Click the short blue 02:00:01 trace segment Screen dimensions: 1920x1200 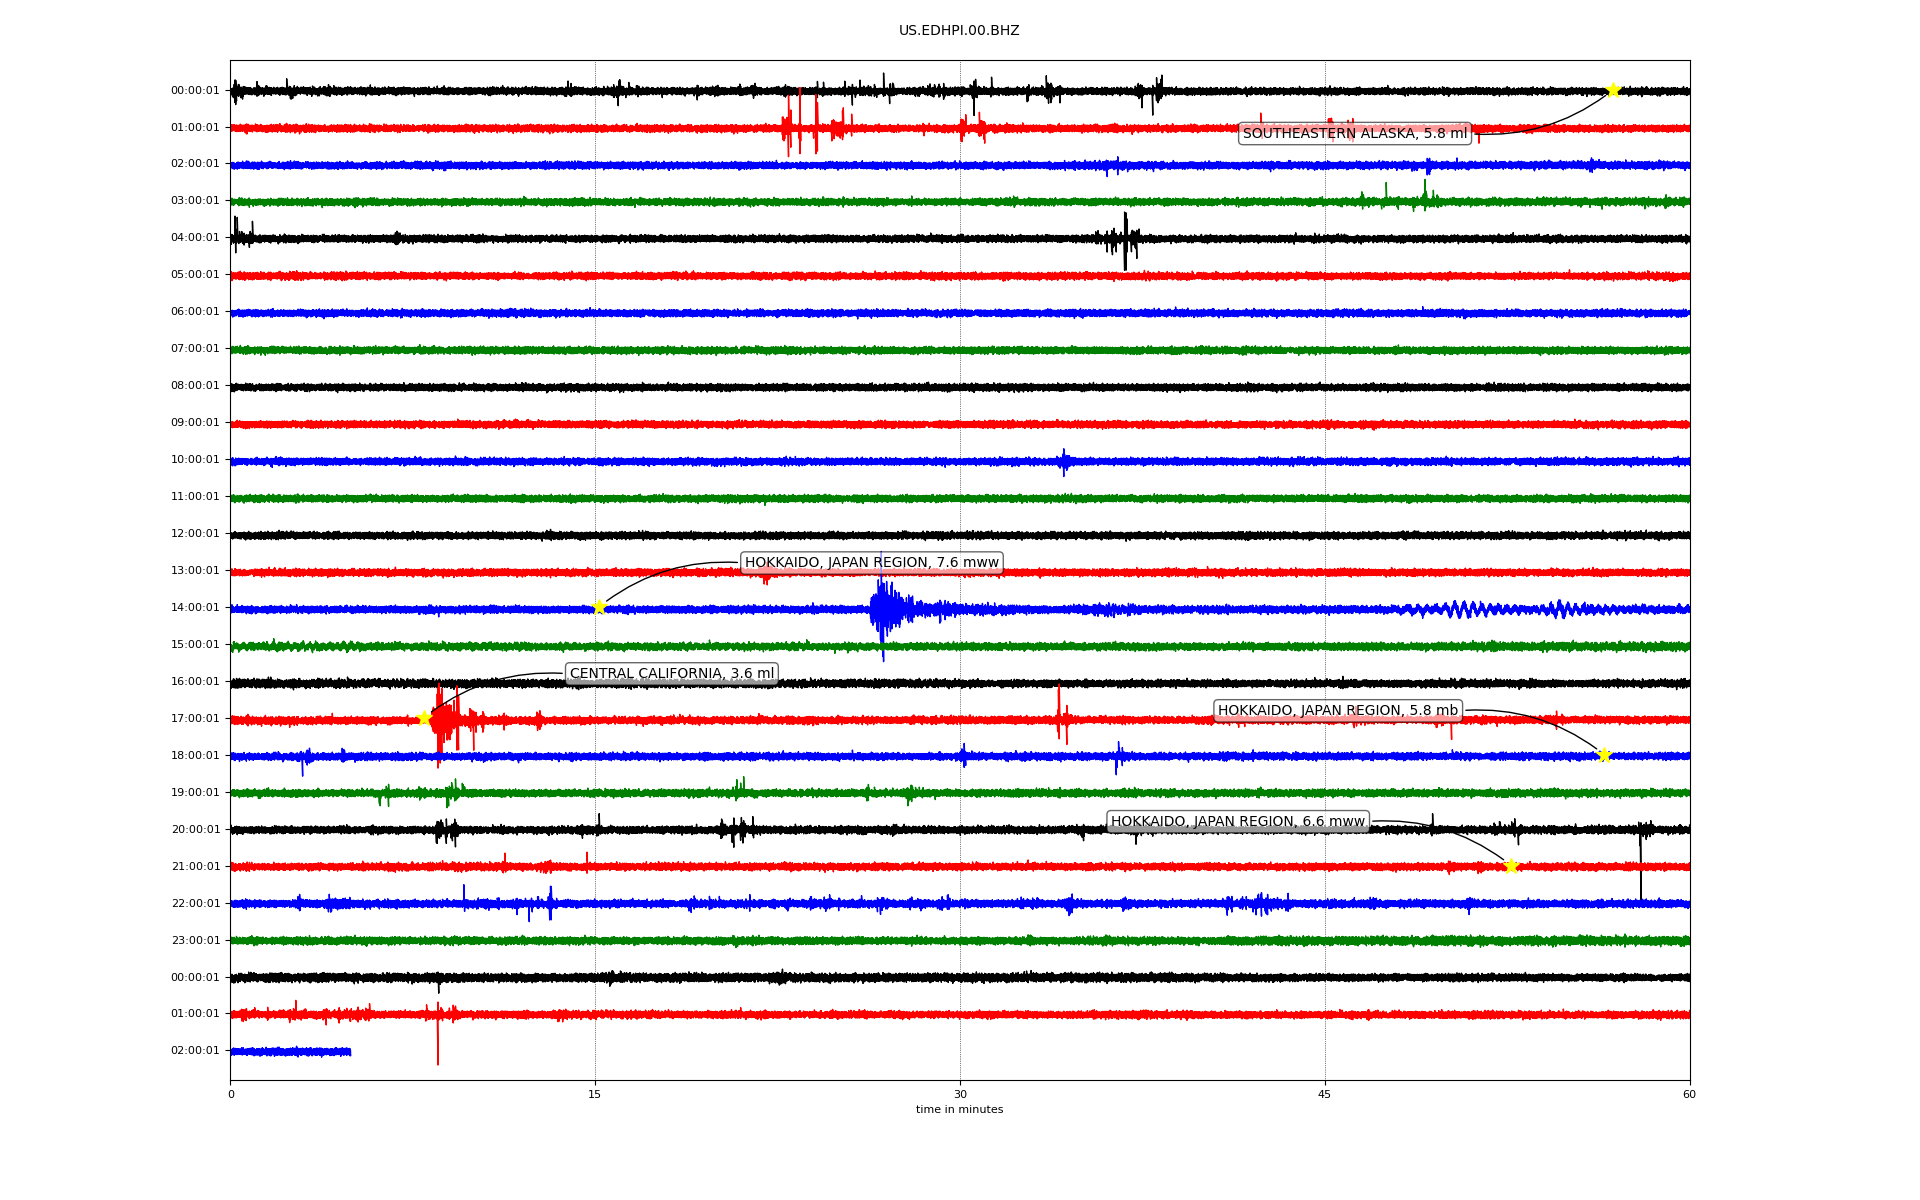(x=290, y=1051)
